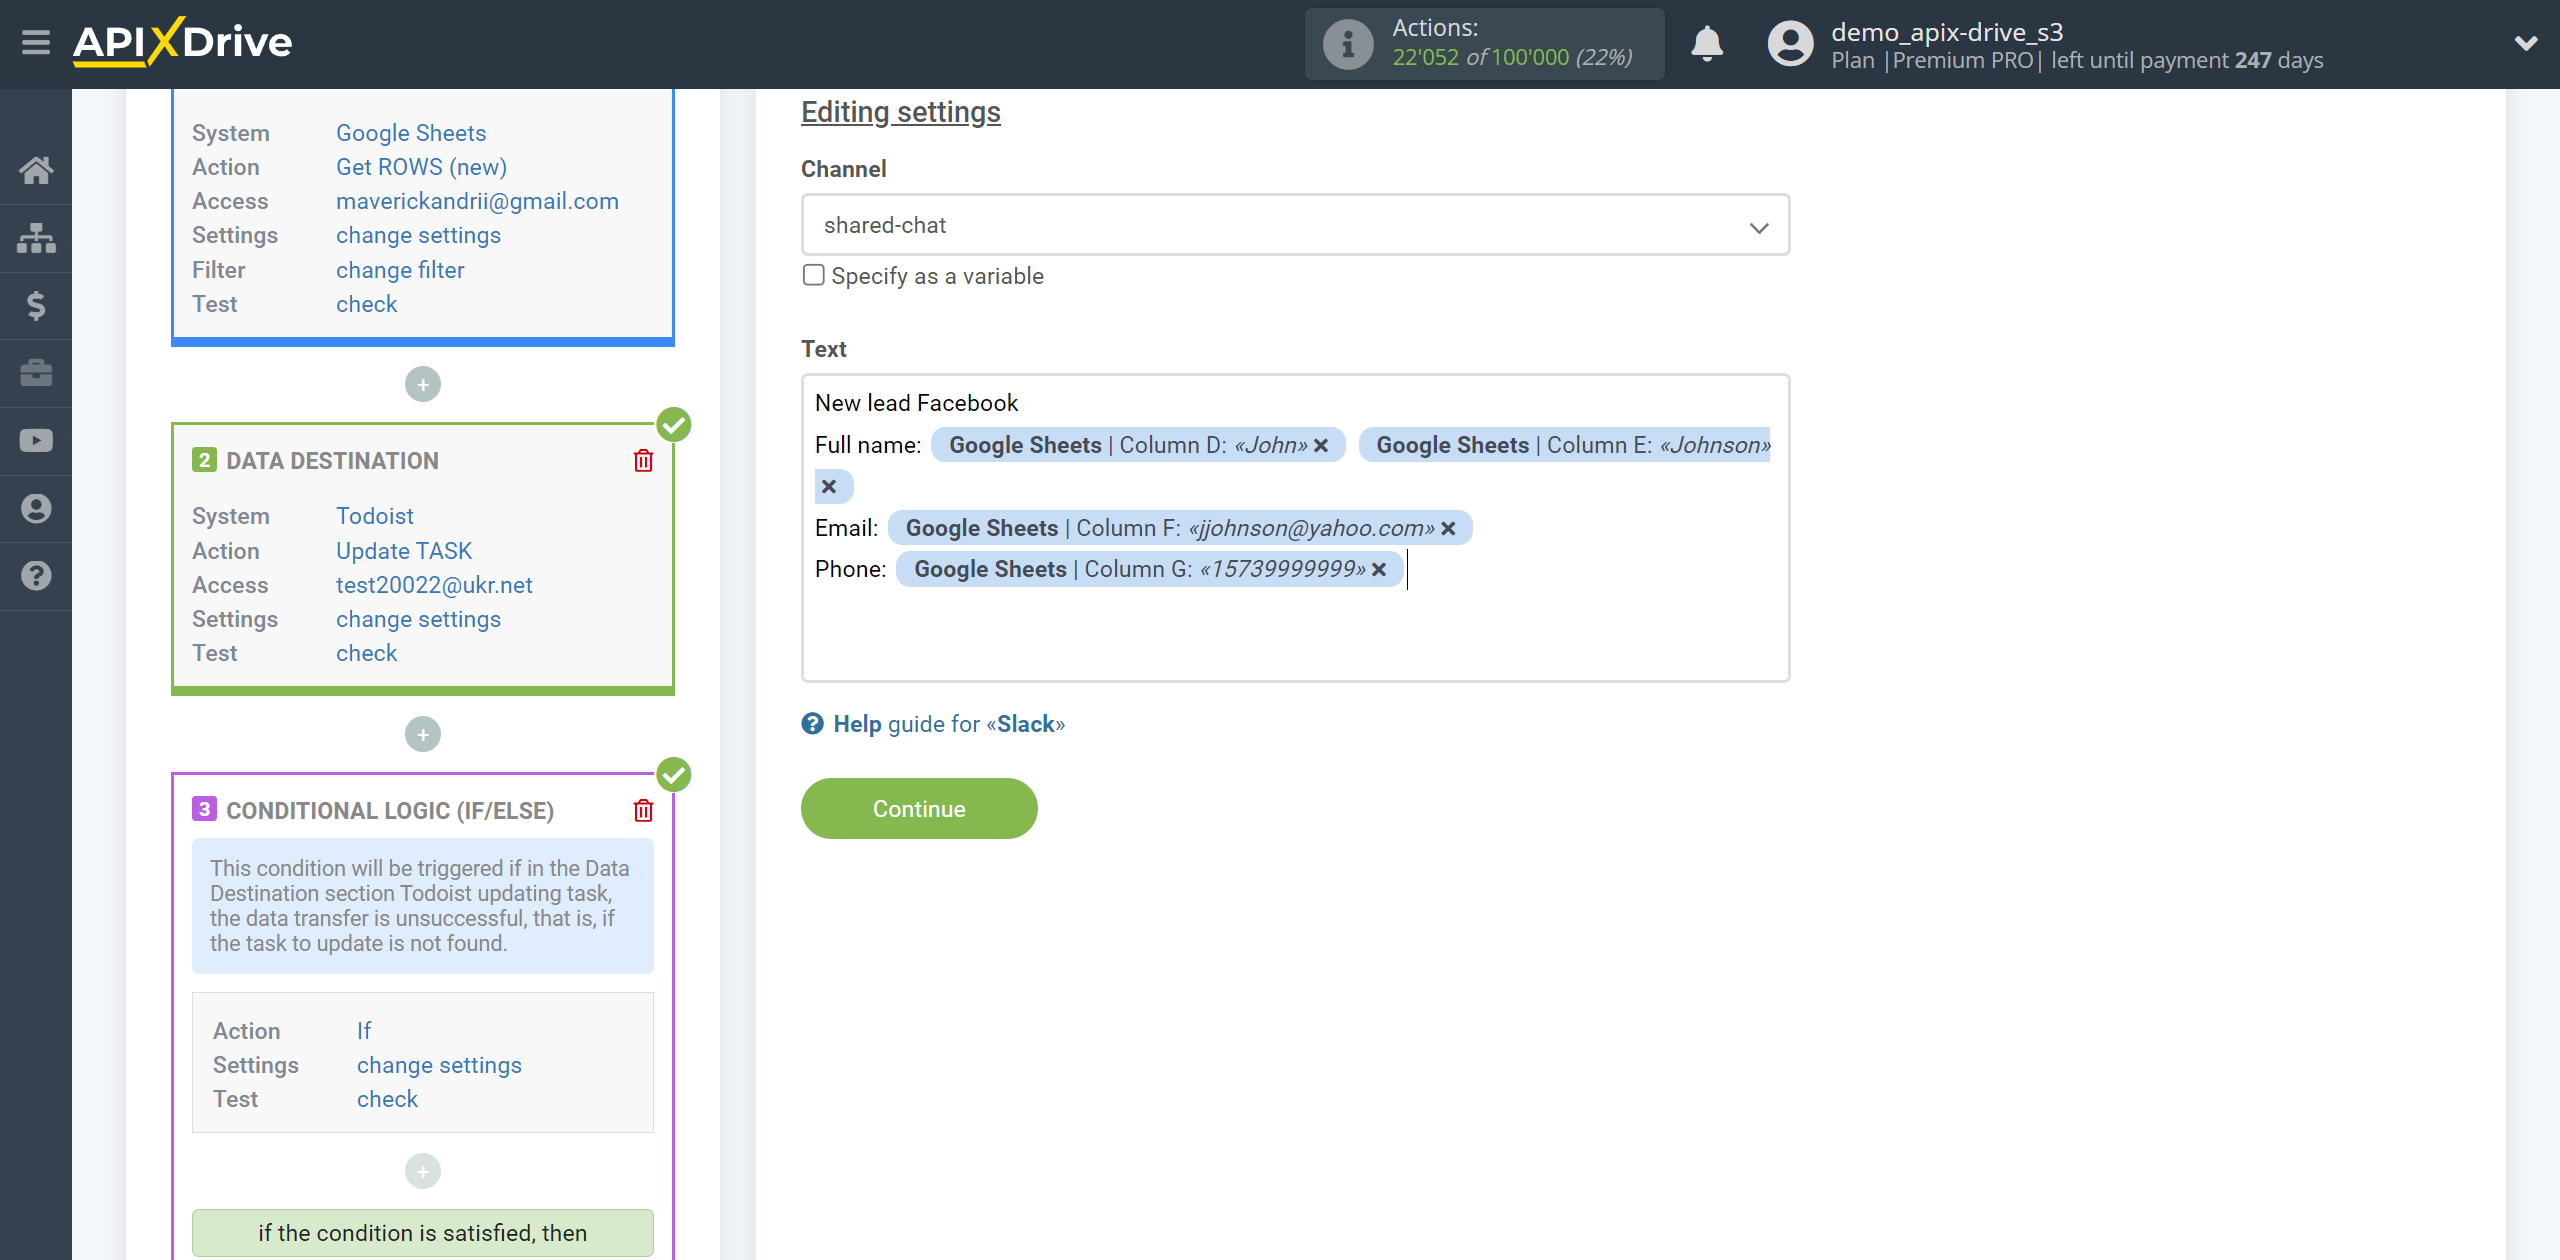Image resolution: width=2560 pixels, height=1260 pixels.
Task: Open Help guide for Slack link
Action: [949, 724]
